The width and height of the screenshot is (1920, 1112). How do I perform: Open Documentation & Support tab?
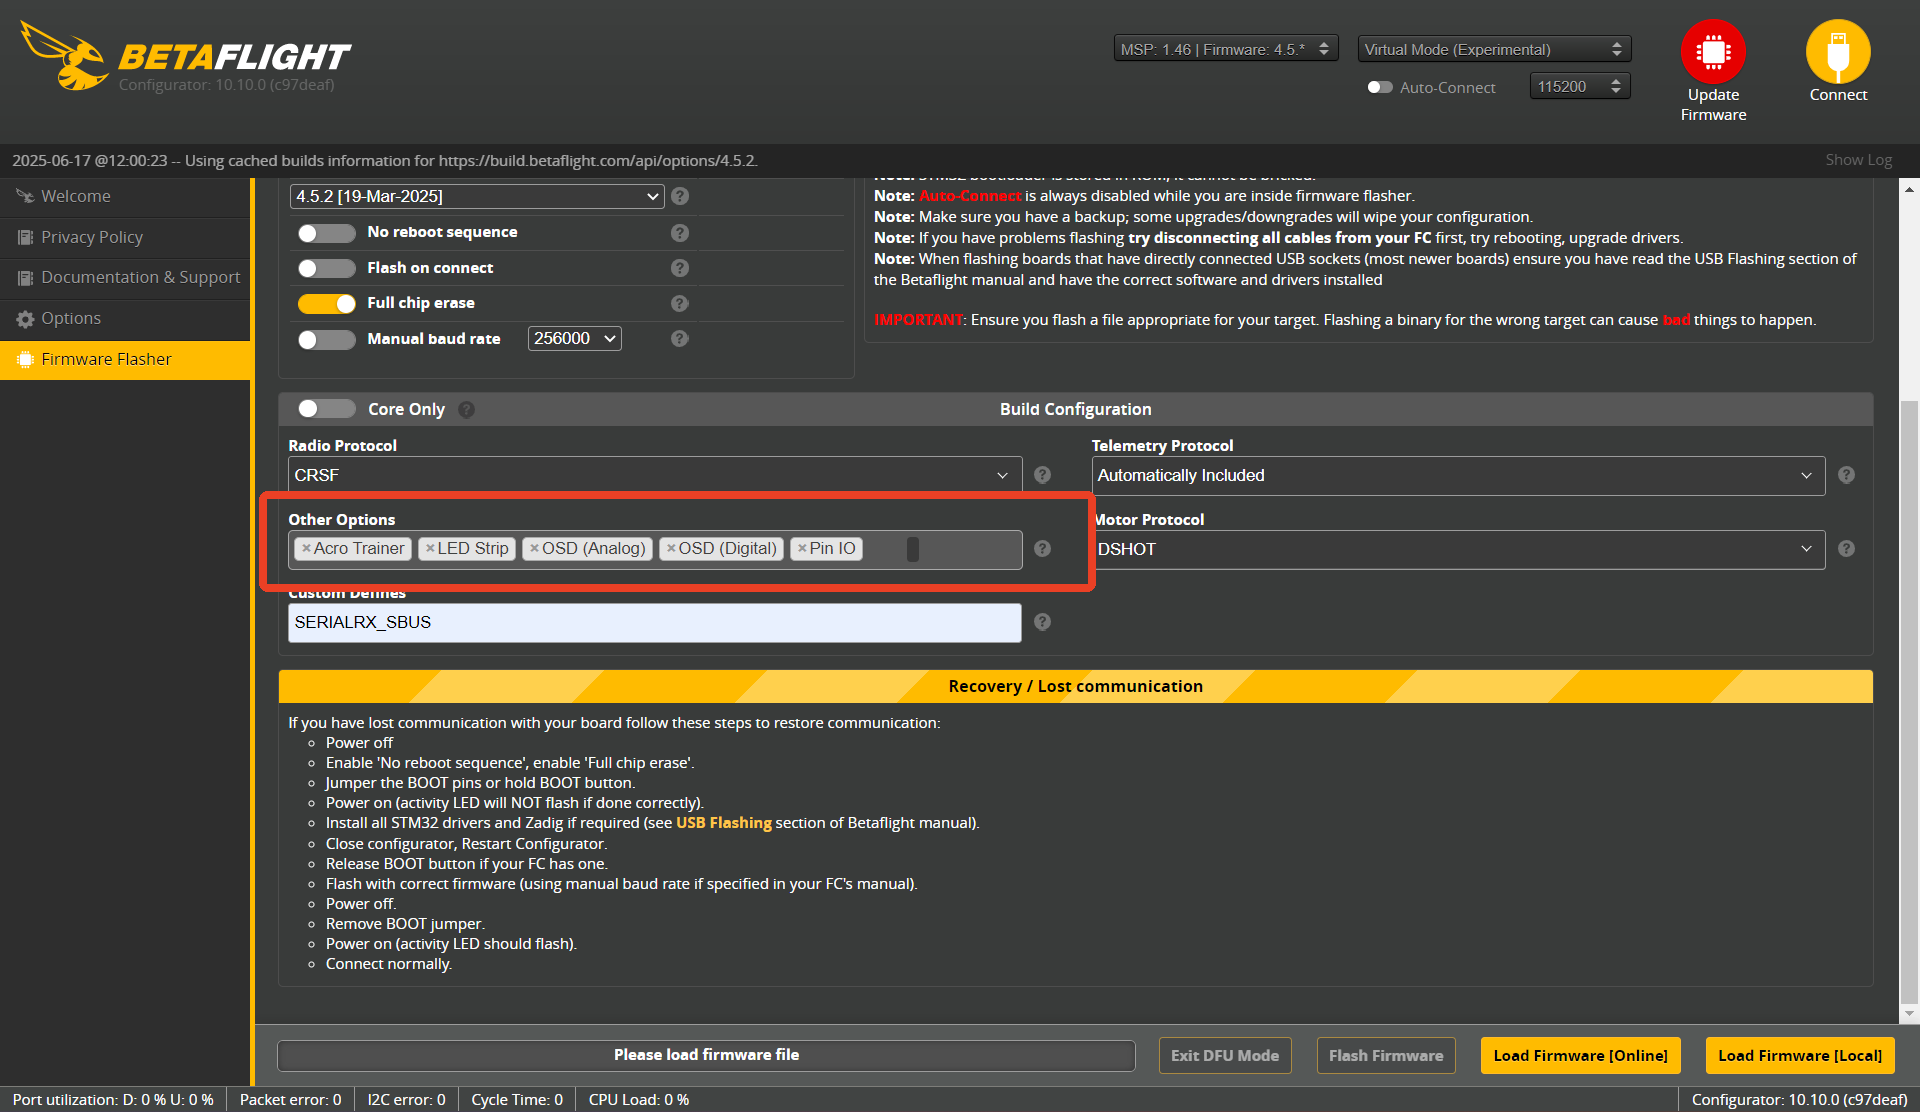[125, 277]
